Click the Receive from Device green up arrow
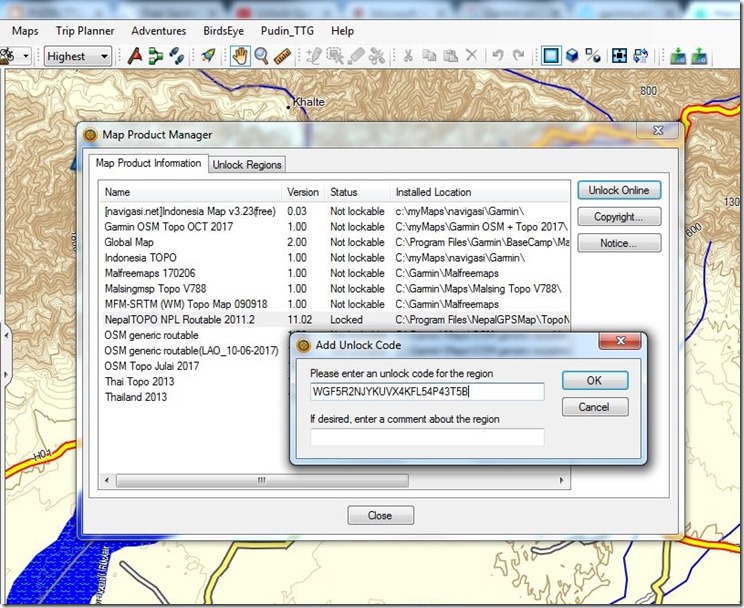This screenshot has width=744, height=608. (699, 56)
